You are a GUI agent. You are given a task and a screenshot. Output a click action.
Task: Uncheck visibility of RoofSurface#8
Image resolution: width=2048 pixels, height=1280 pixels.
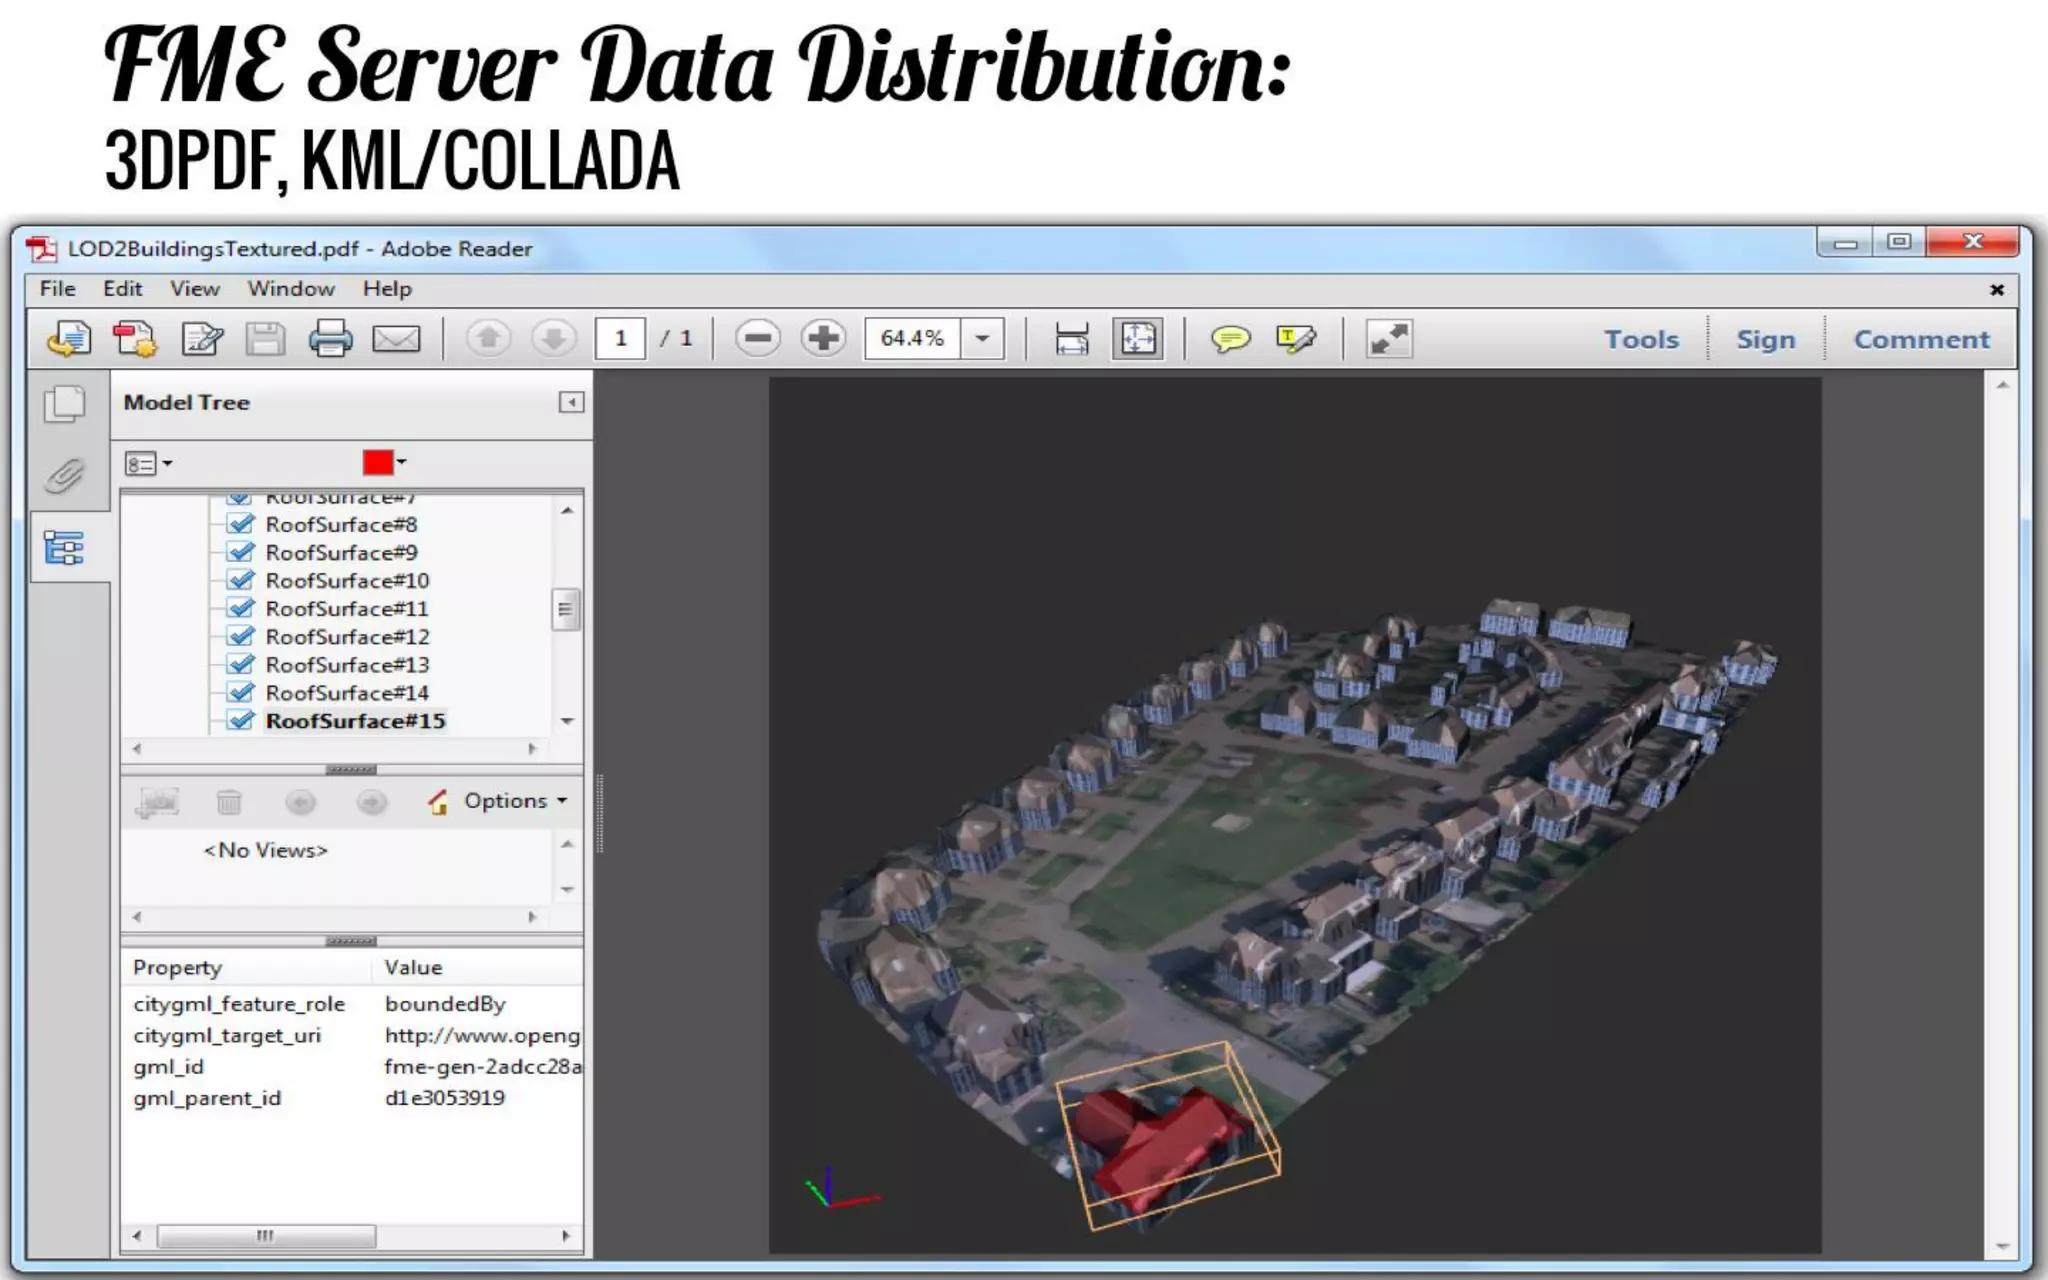(x=240, y=524)
